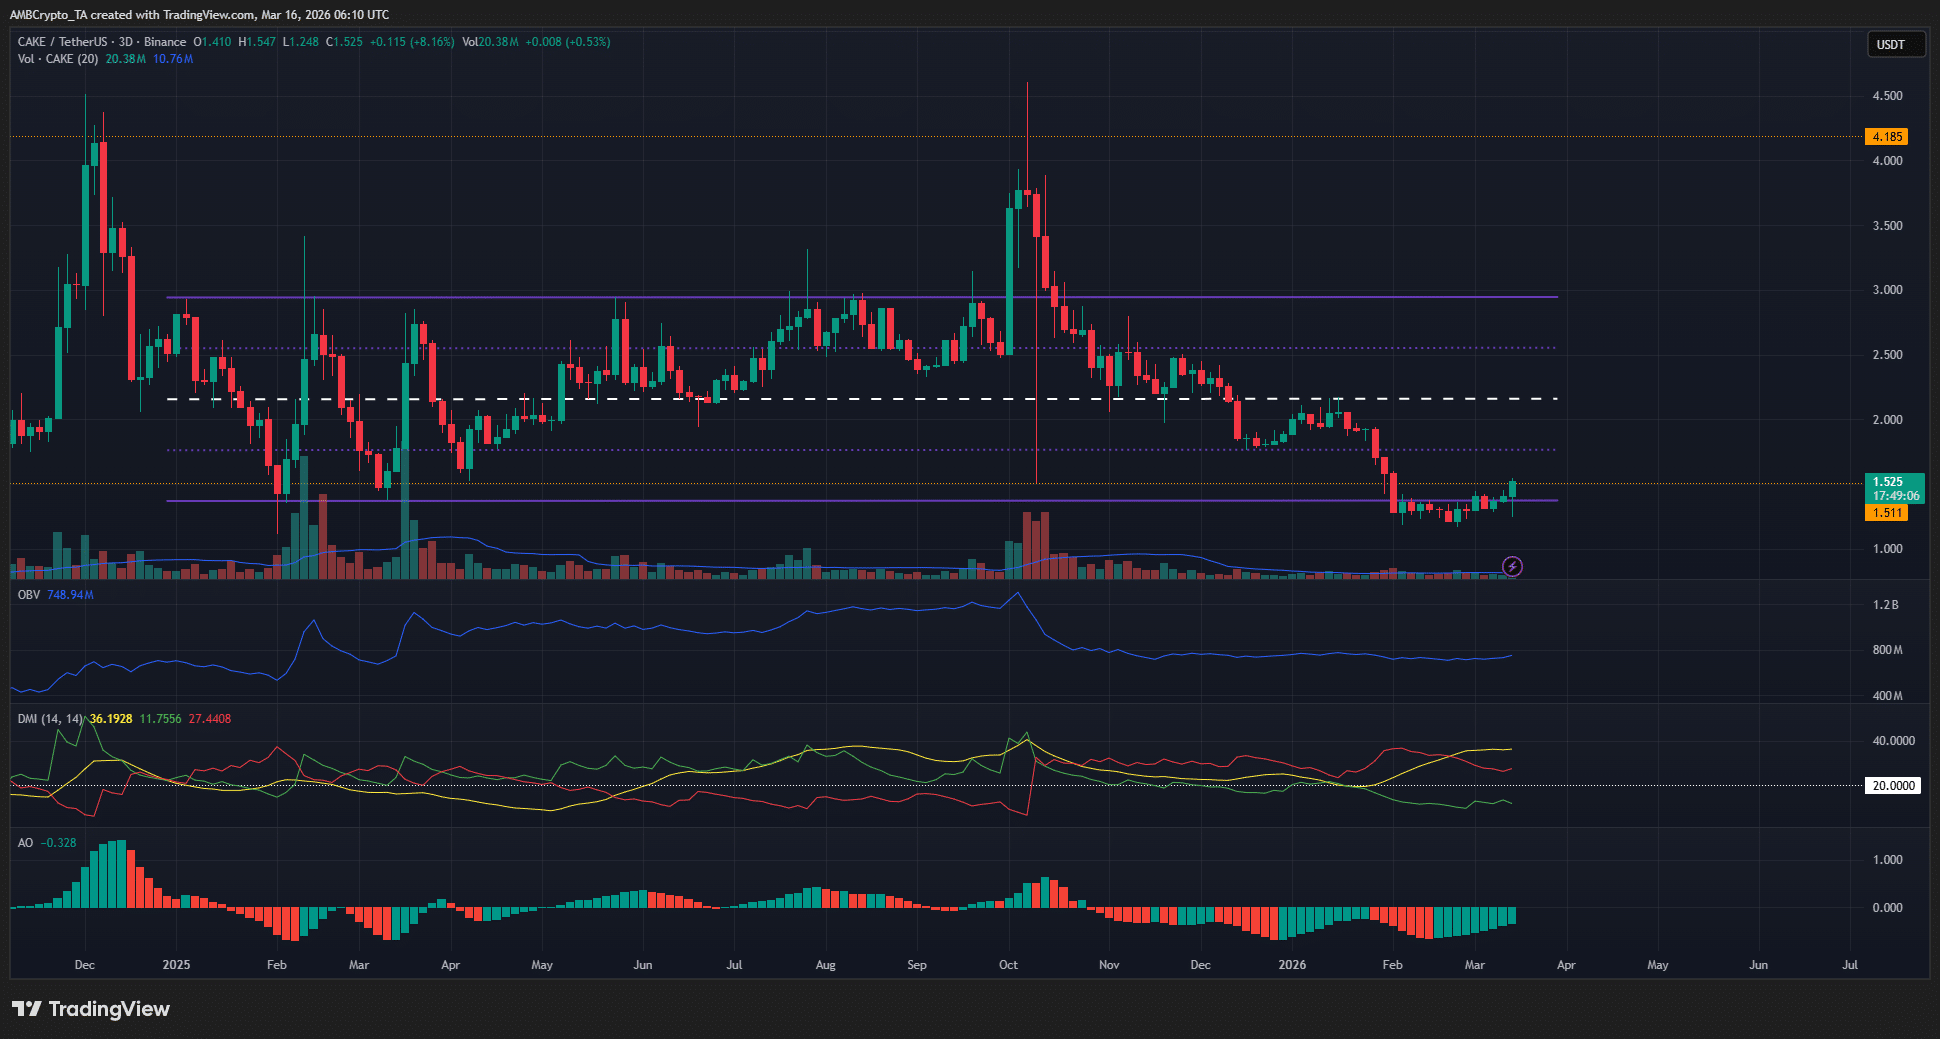Click the yellow ADX value 36.1928
This screenshot has height=1039, width=1940.
click(111, 719)
